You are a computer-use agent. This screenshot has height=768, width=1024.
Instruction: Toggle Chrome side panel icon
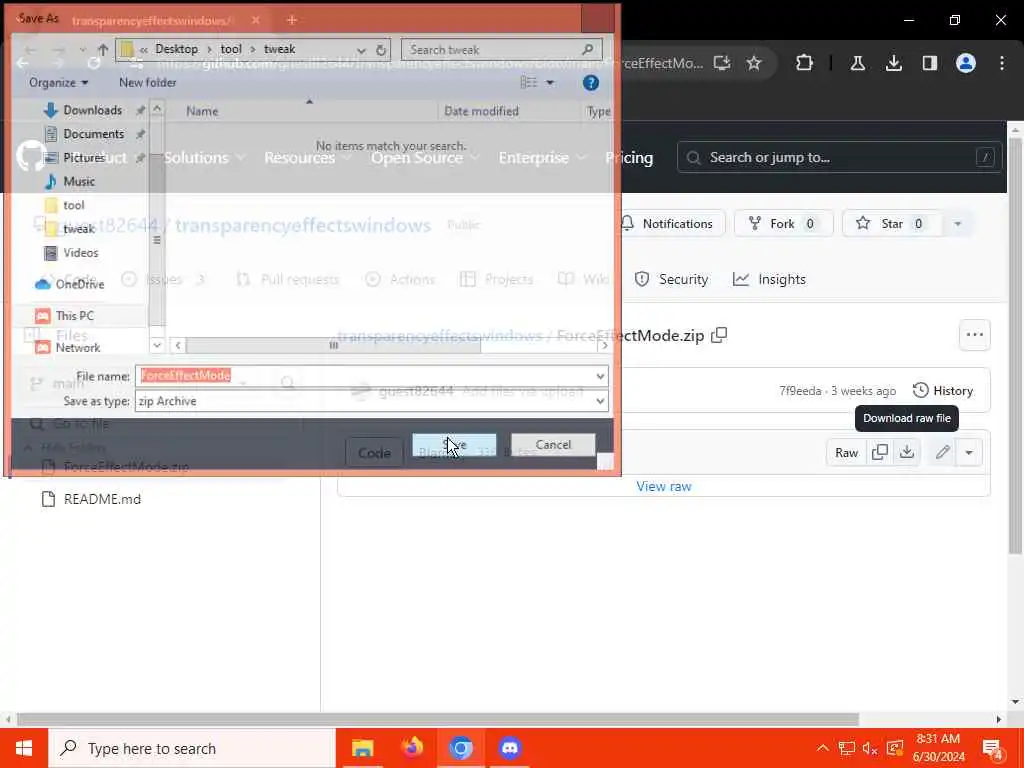coord(929,63)
